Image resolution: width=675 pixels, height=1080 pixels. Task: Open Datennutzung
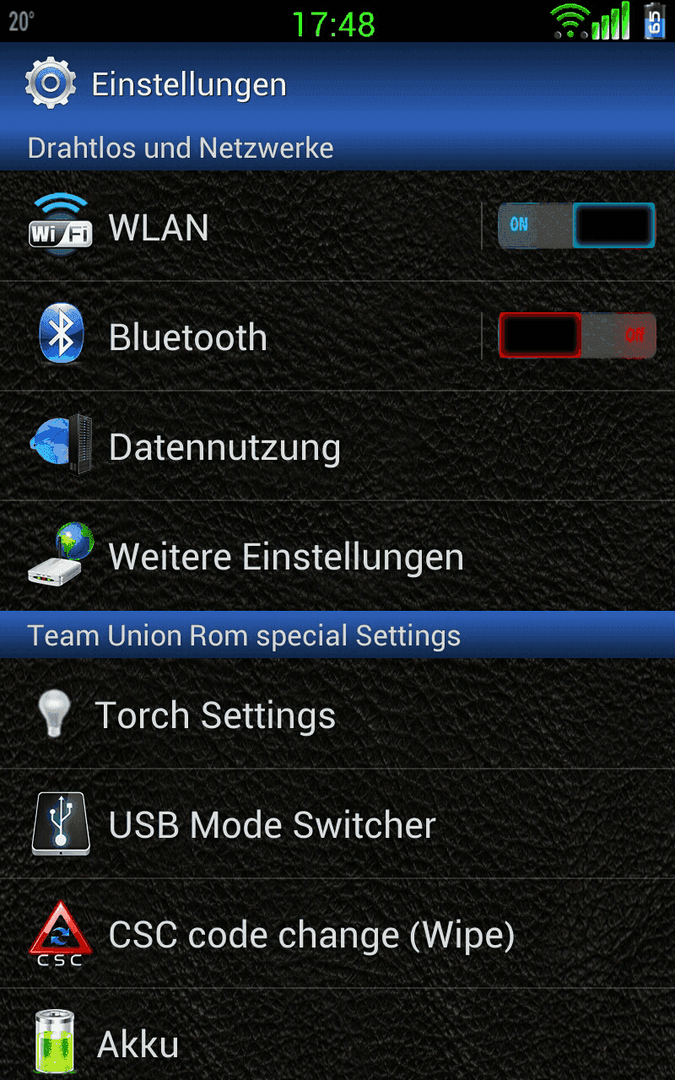point(338,446)
